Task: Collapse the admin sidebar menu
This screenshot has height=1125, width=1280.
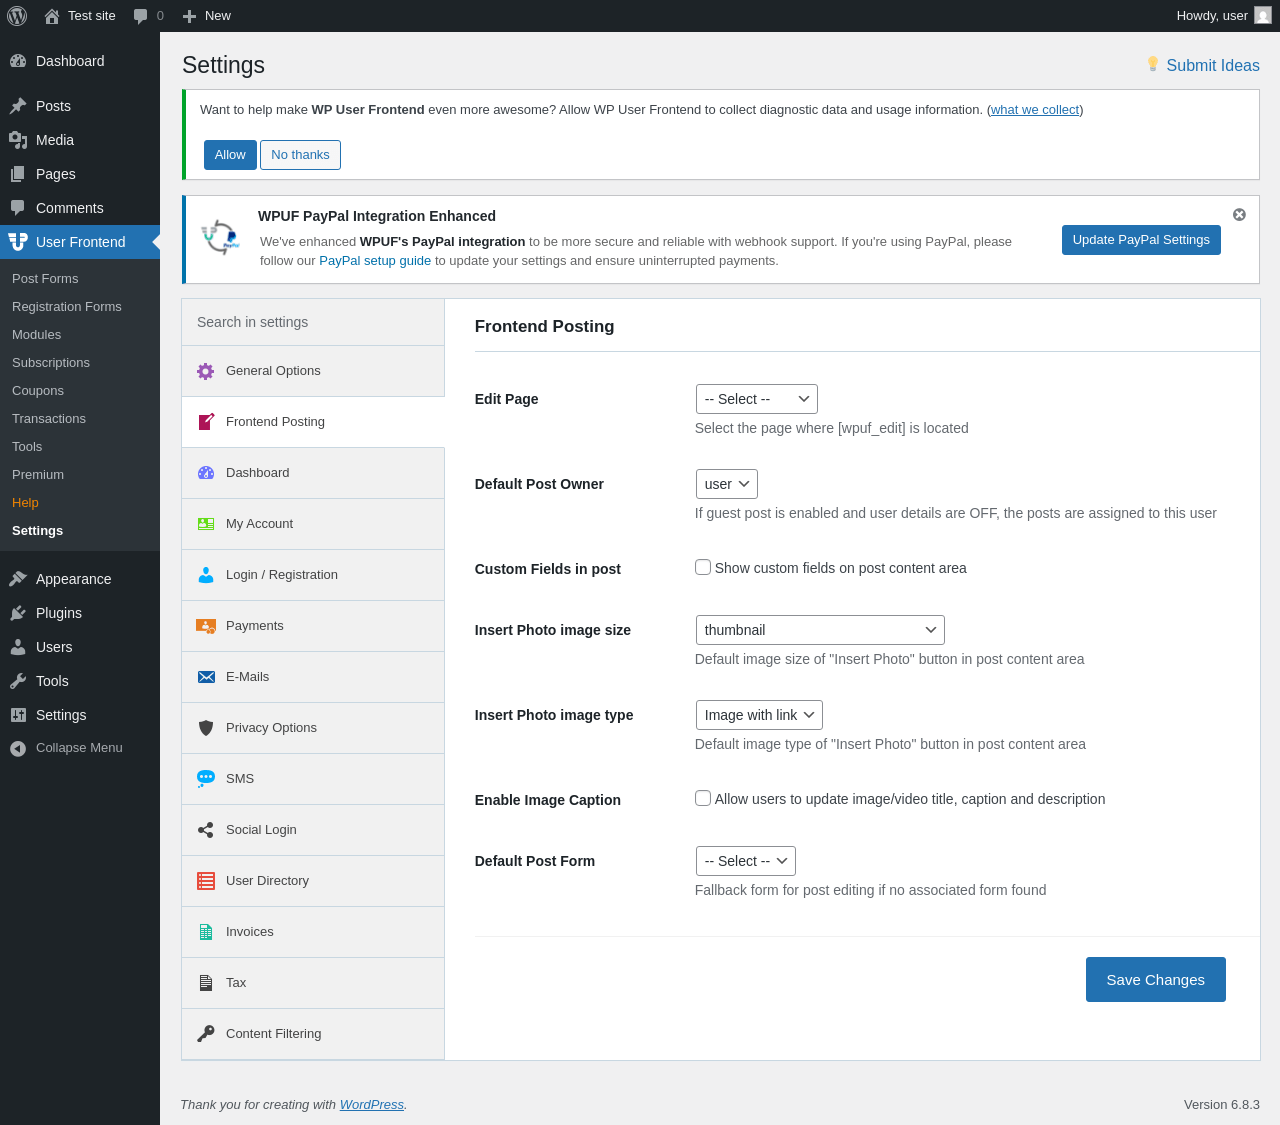Action: click(x=79, y=748)
